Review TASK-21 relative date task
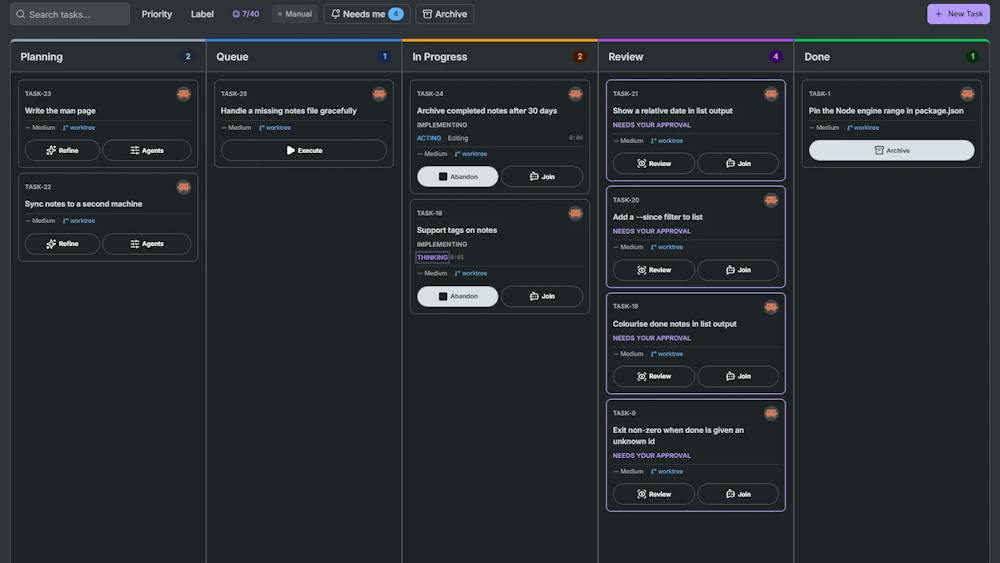 [654, 164]
